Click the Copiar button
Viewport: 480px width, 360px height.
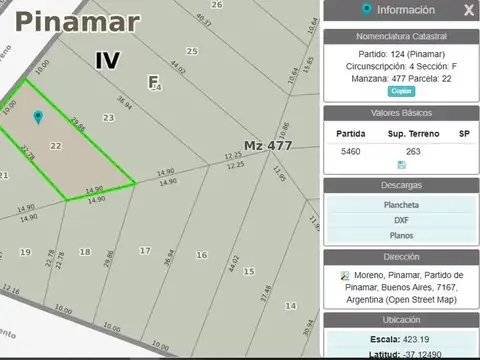[401, 91]
